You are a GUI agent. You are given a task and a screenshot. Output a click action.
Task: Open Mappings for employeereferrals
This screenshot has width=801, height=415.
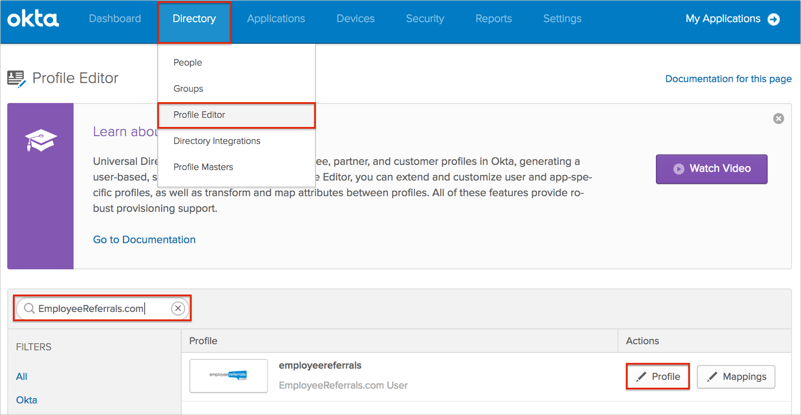pos(736,377)
